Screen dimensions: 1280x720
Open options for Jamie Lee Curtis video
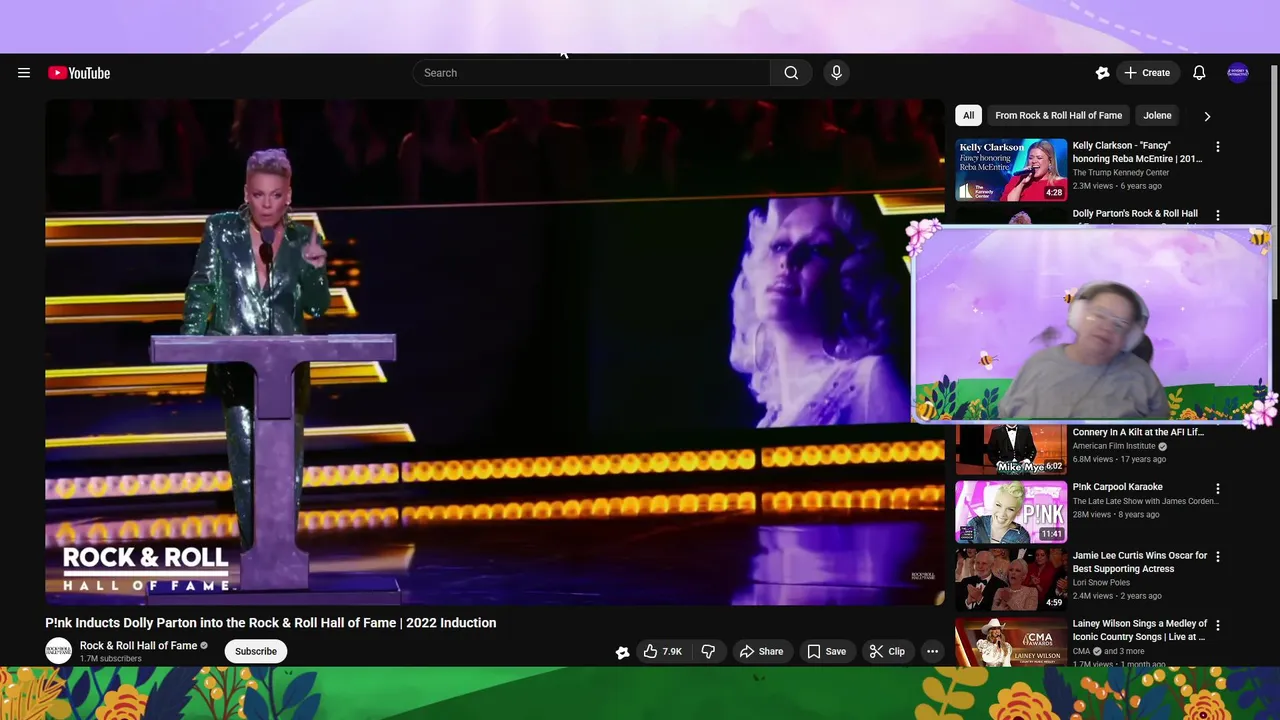[1217, 556]
